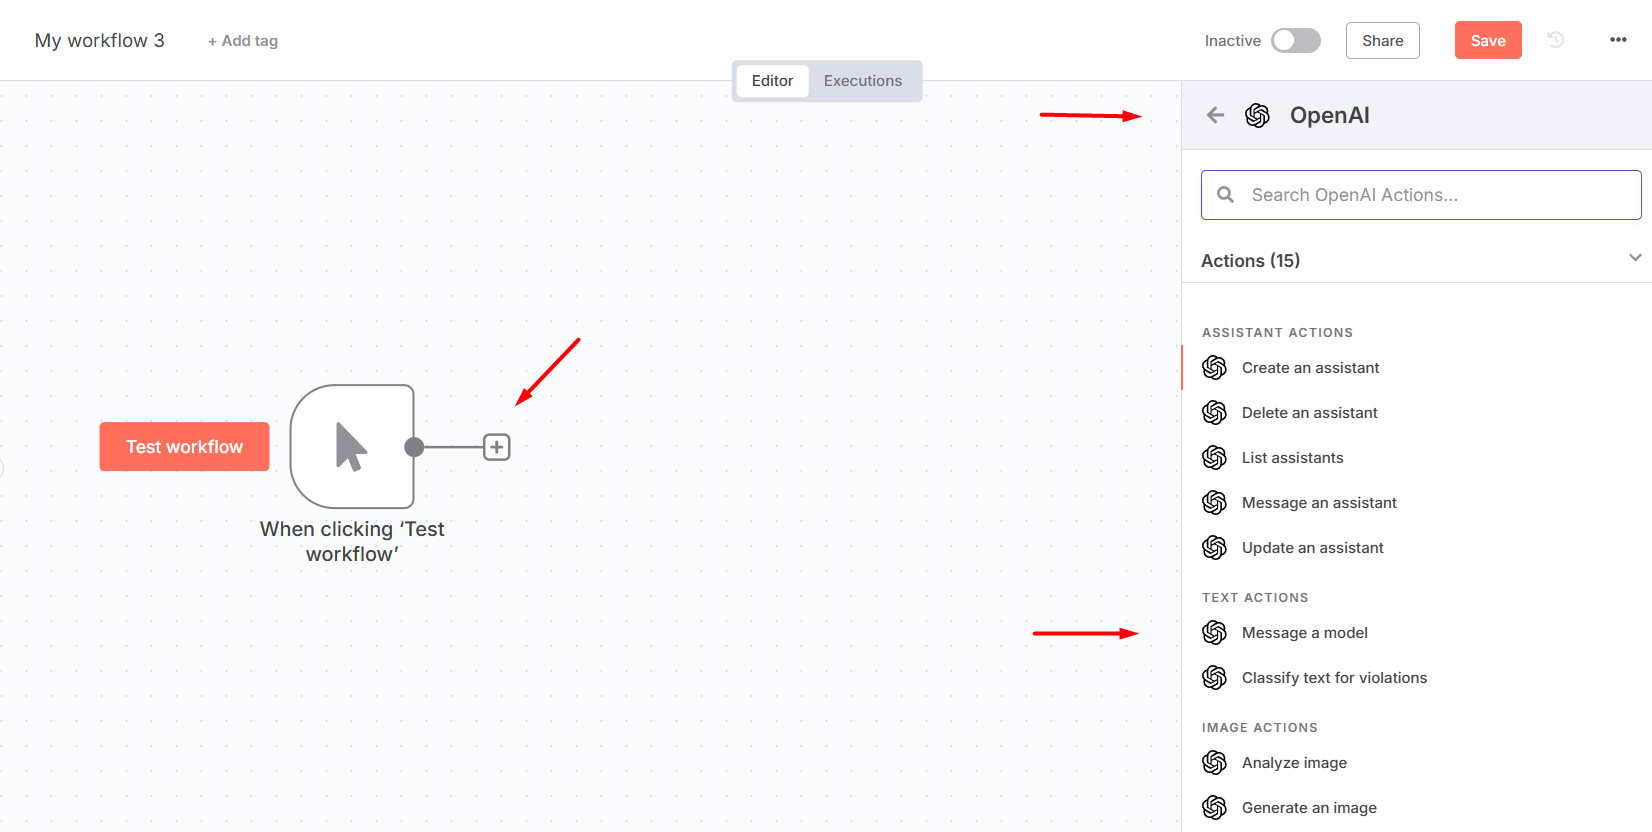Click the Add tag link

coord(243,41)
